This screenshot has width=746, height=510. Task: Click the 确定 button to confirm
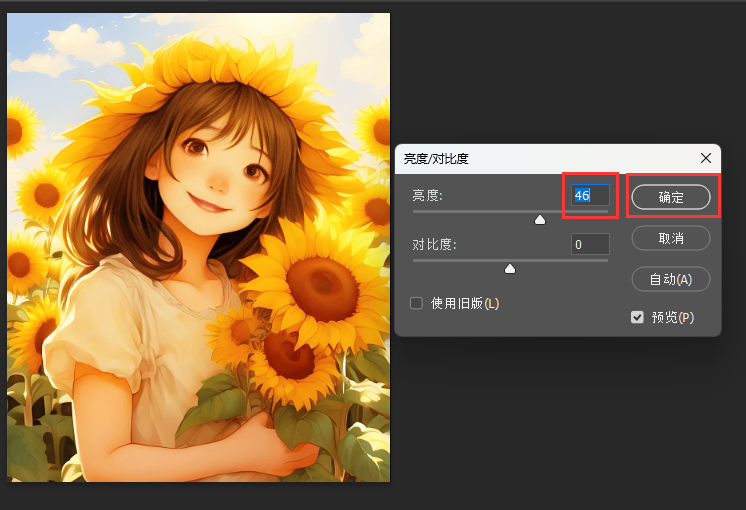(671, 197)
